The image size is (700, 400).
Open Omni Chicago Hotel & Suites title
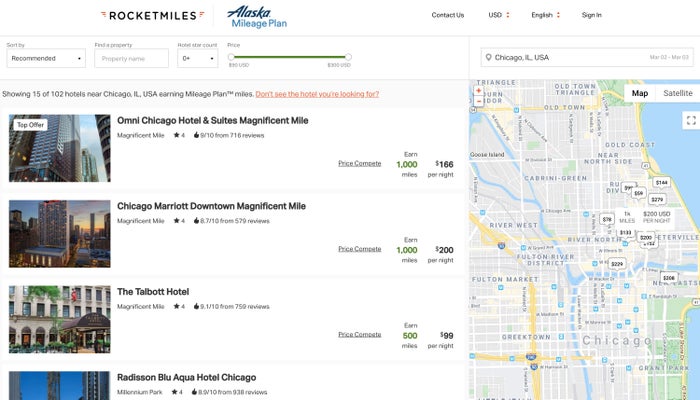[212, 121]
